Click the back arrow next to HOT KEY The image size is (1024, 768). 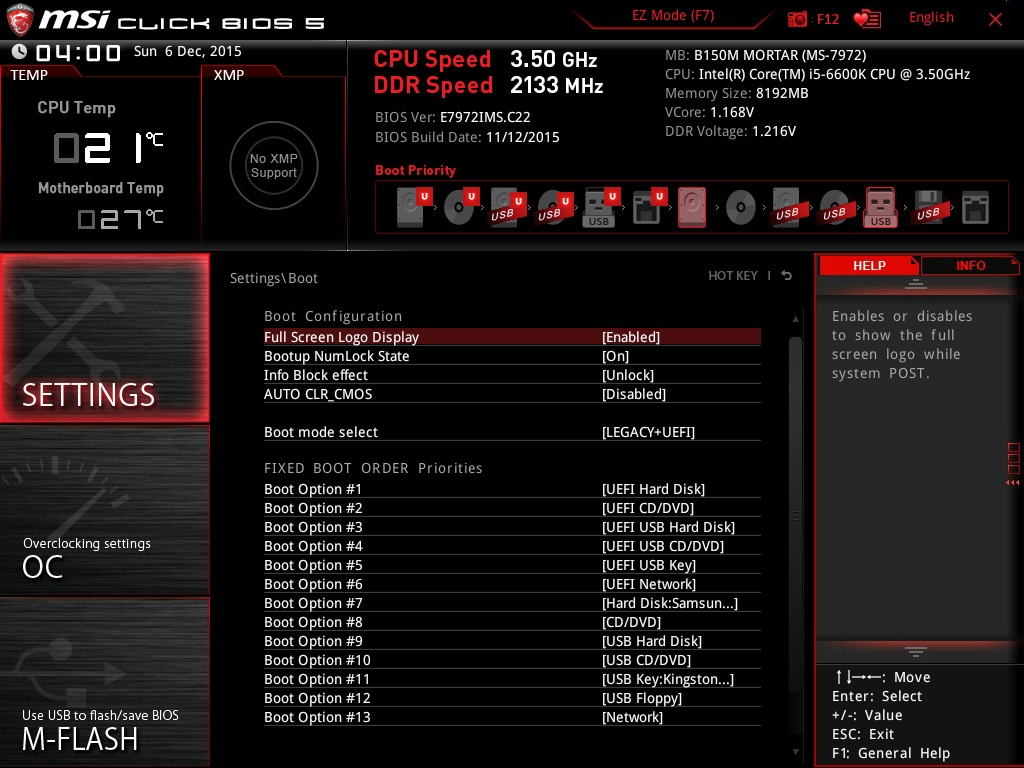(x=787, y=276)
